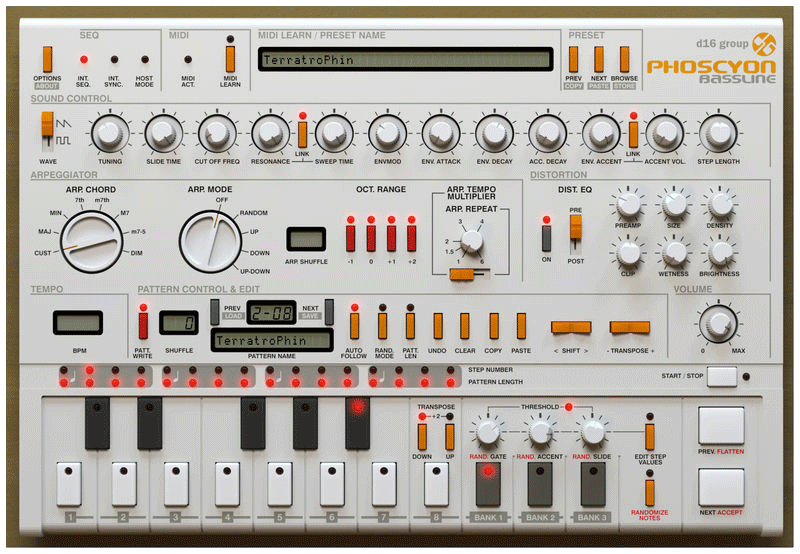
Task: Toggle octave range -1 switch
Action: pos(351,238)
